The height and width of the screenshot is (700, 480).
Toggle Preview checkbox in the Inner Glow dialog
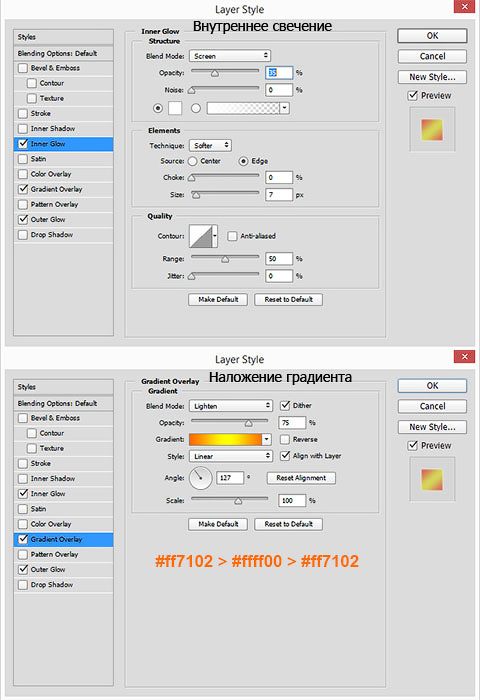(x=413, y=96)
